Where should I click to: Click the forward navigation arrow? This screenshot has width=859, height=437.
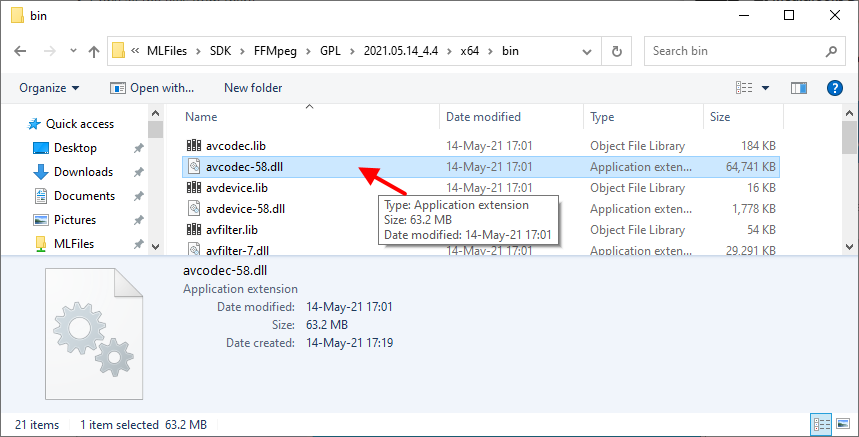click(50, 51)
